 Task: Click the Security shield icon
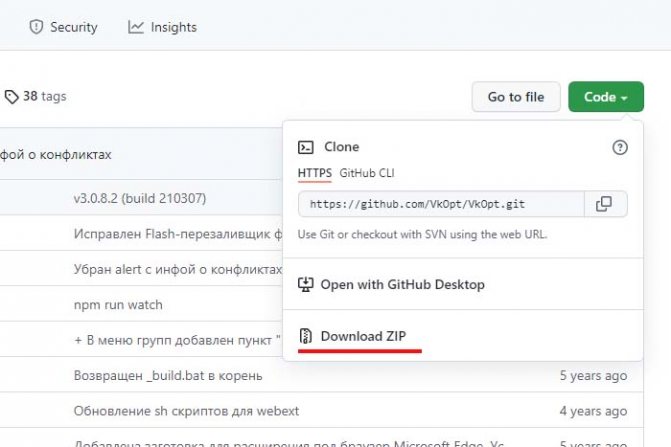pos(36,27)
